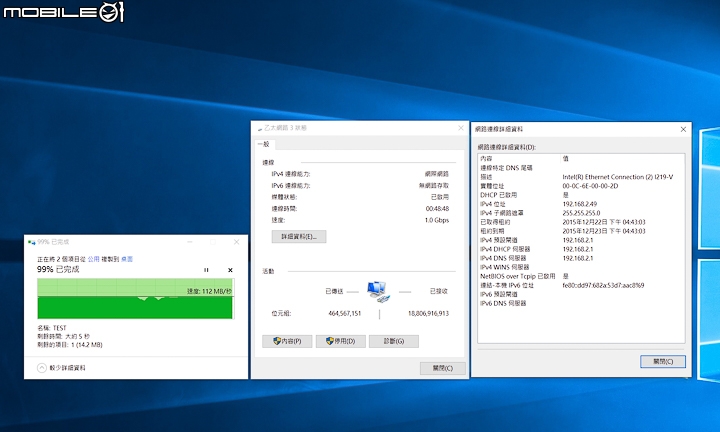This screenshot has width=720, height=432.
Task: Select IPv4 address 192.168.2.49
Action: tap(579, 204)
